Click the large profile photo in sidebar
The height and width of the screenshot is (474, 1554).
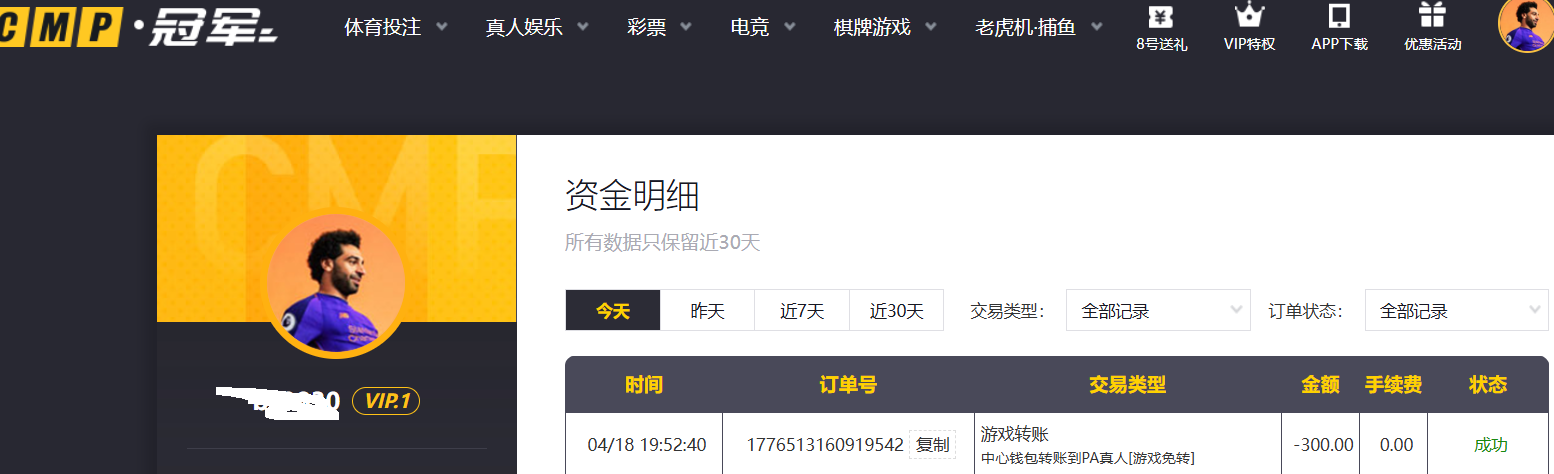pos(337,284)
